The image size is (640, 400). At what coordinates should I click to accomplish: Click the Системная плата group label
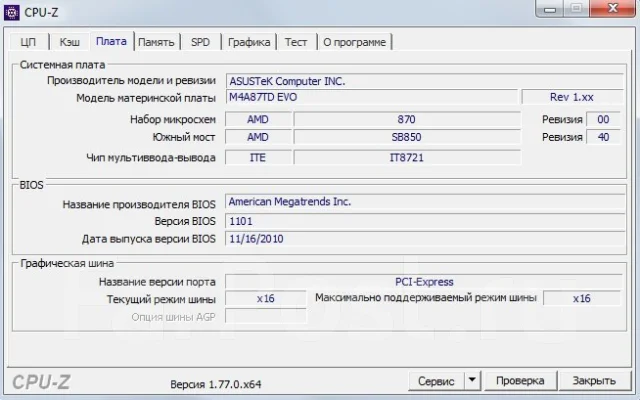(x=62, y=64)
